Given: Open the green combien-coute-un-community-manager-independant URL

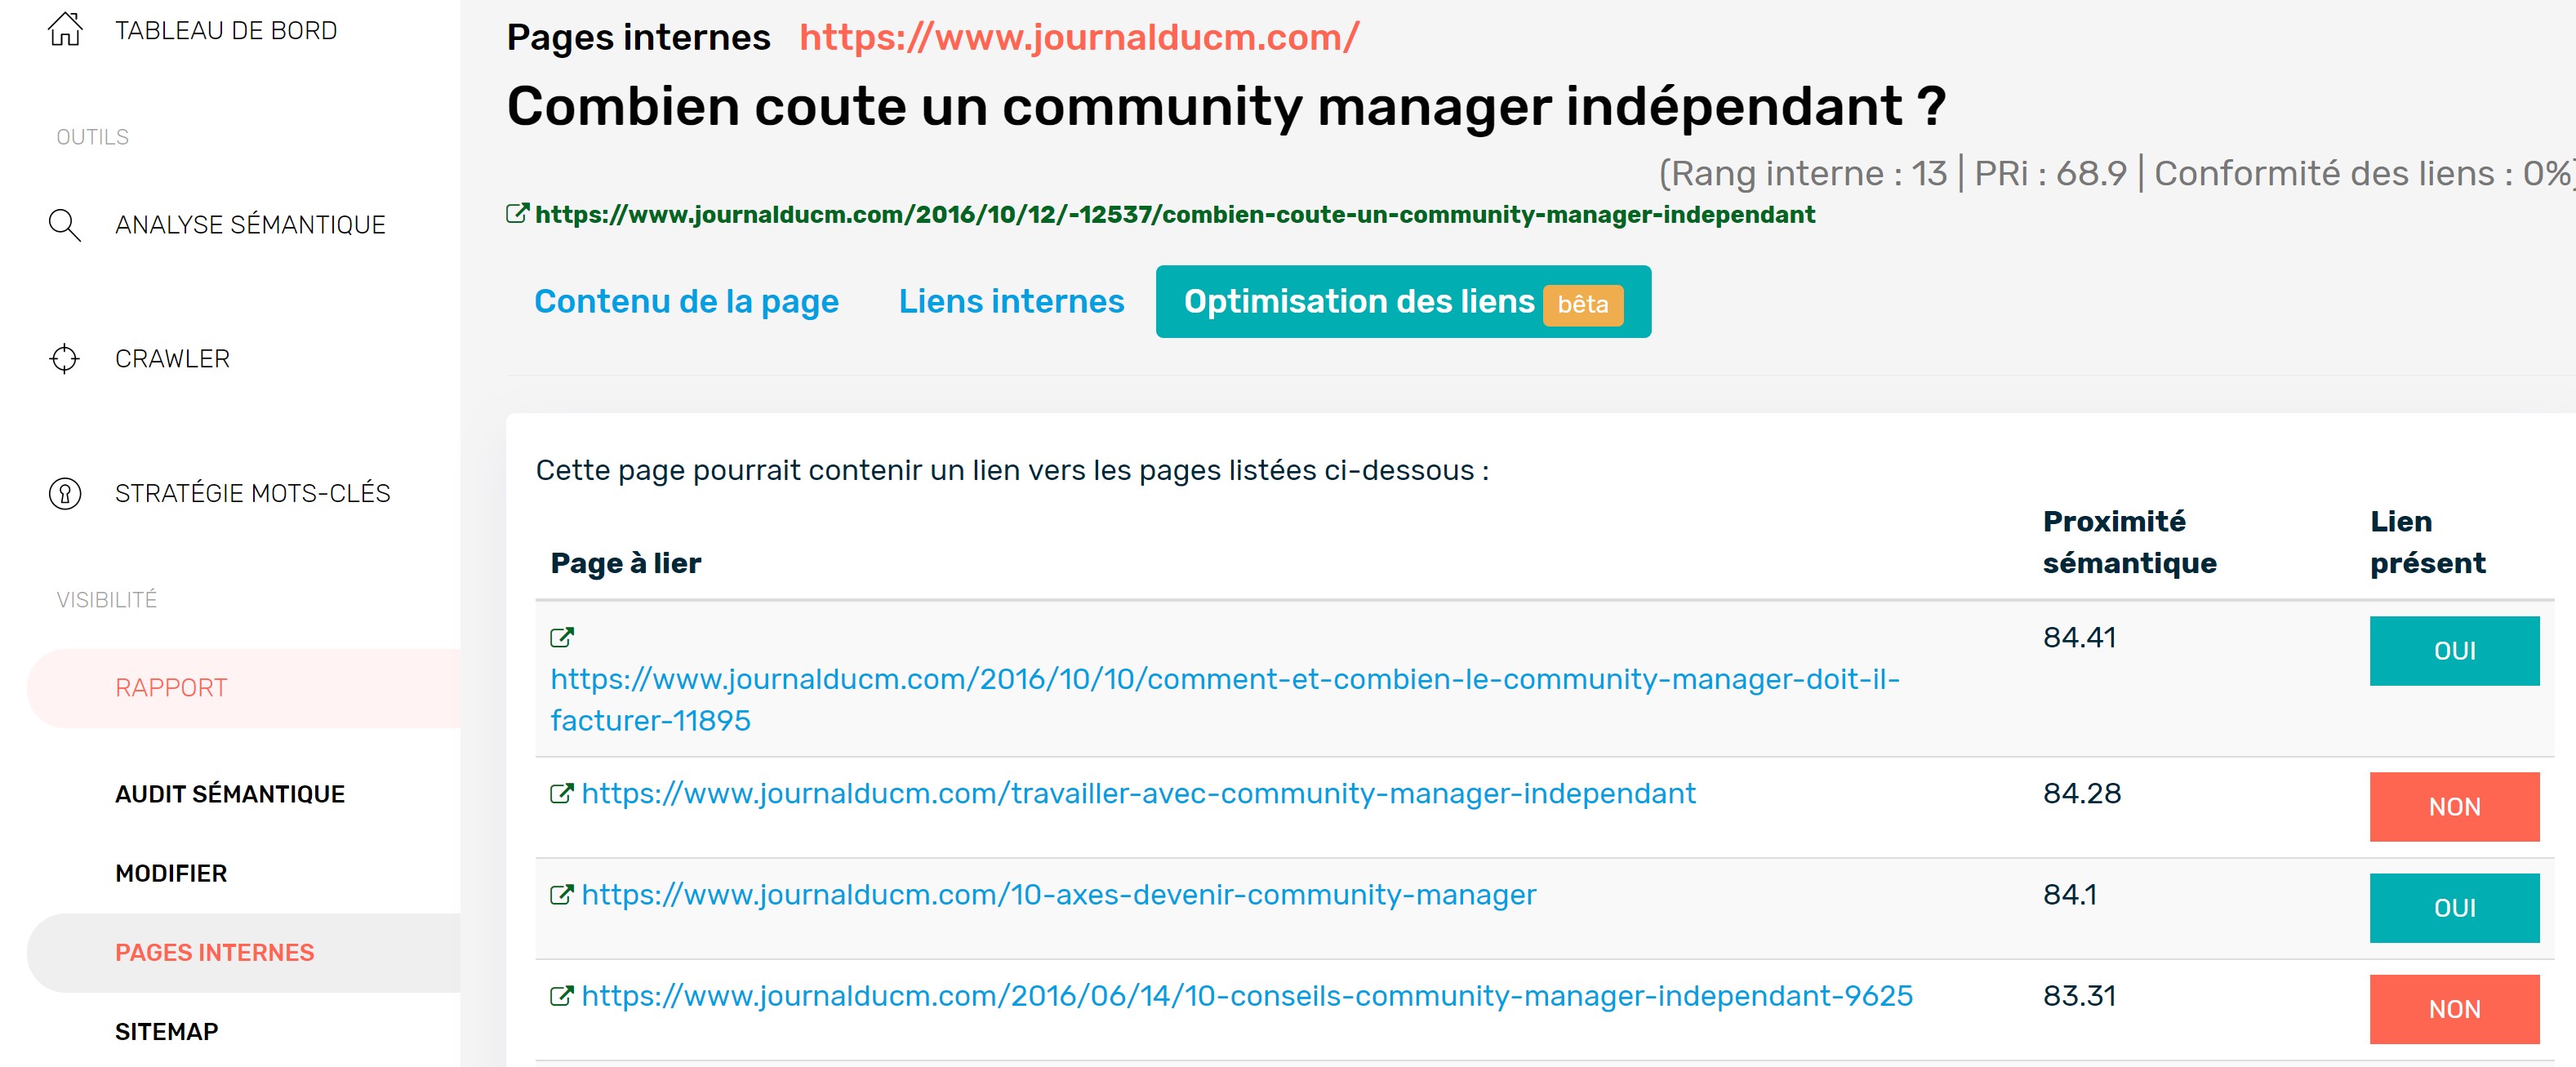Looking at the screenshot, I should (x=1175, y=214).
